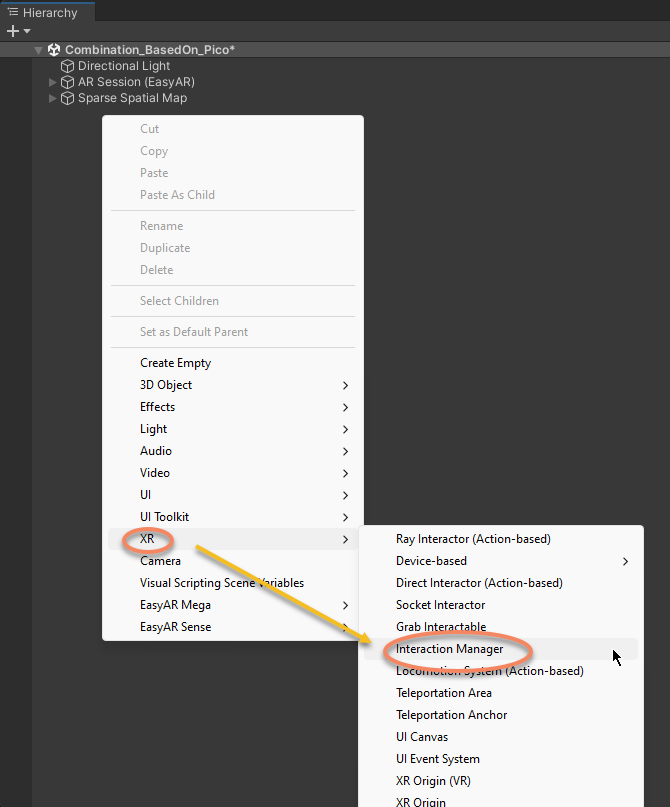Select Teleportation Anchor
This screenshot has width=670, height=807.
[x=450, y=714]
